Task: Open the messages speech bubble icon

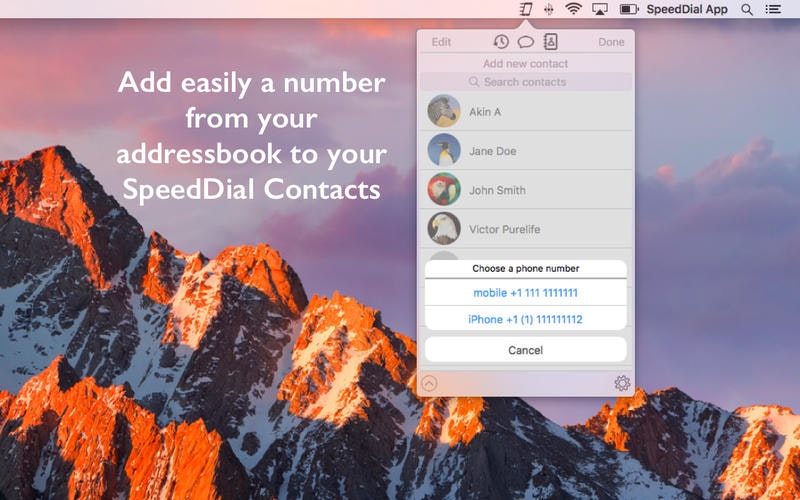Action: click(526, 42)
